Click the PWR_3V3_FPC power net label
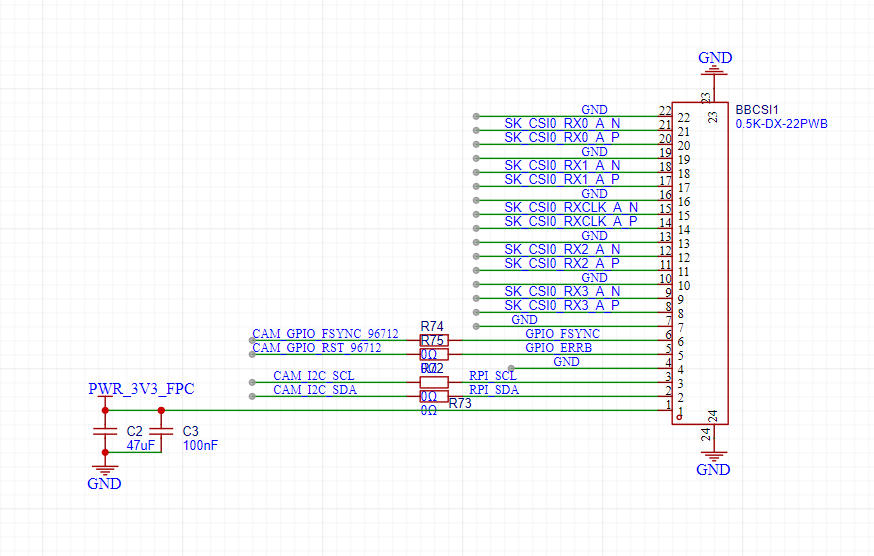Viewport: 874px width, 556px height. coord(141,389)
